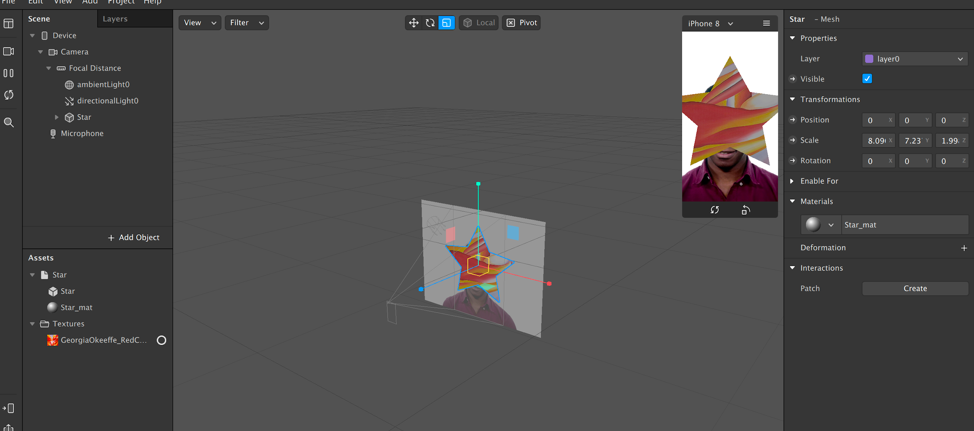Click the Star_mat material field
The image size is (974, 431).
904,225
